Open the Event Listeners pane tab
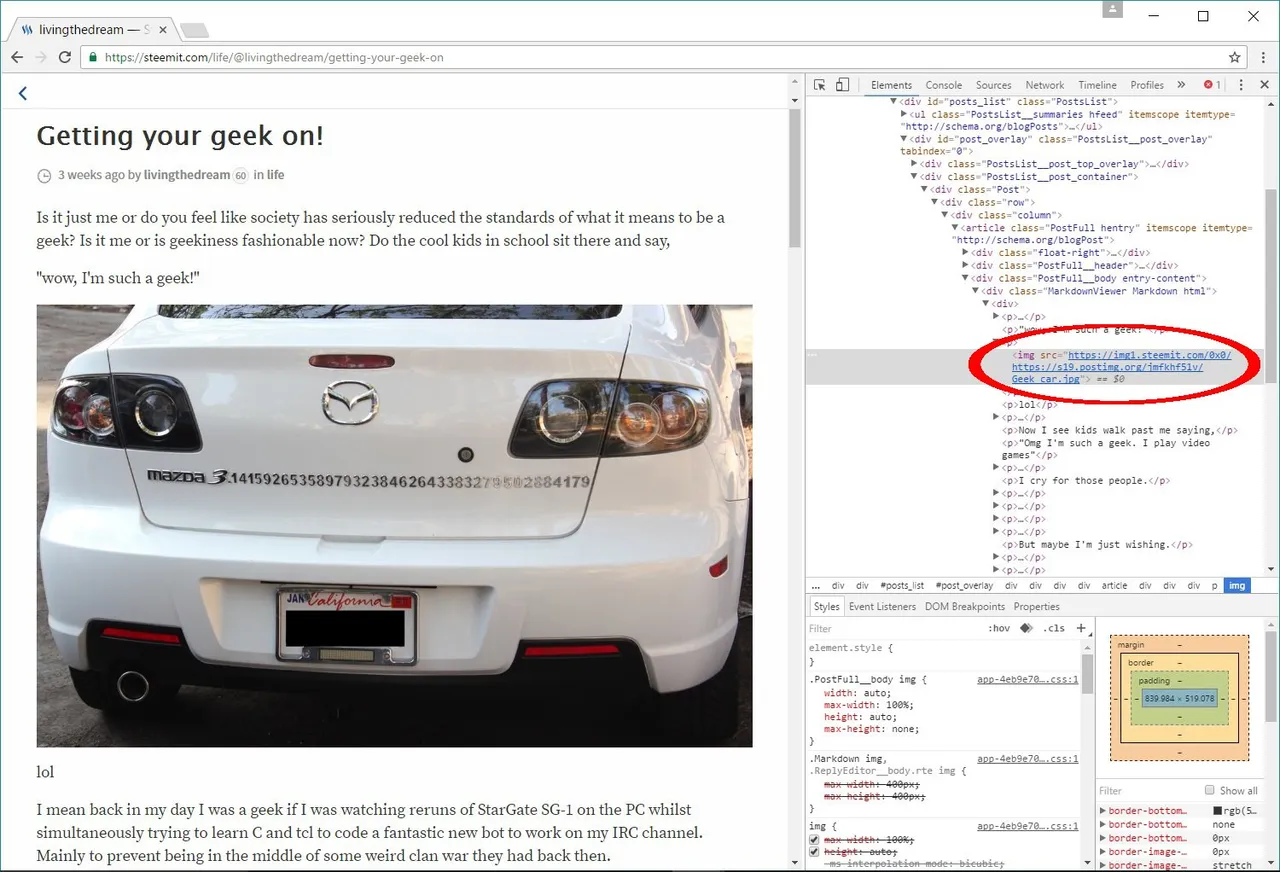This screenshot has height=872, width=1280. pyautogui.click(x=882, y=607)
